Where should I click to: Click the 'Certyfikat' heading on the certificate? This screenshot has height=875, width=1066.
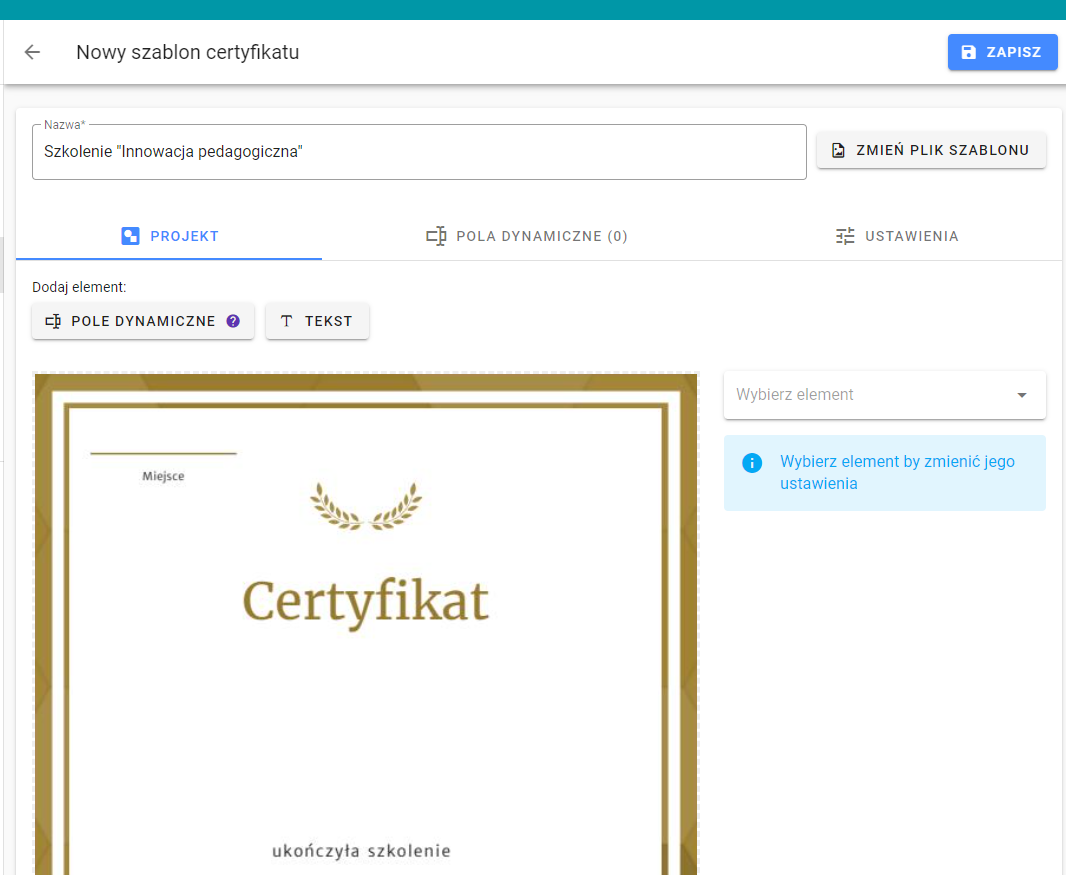366,602
